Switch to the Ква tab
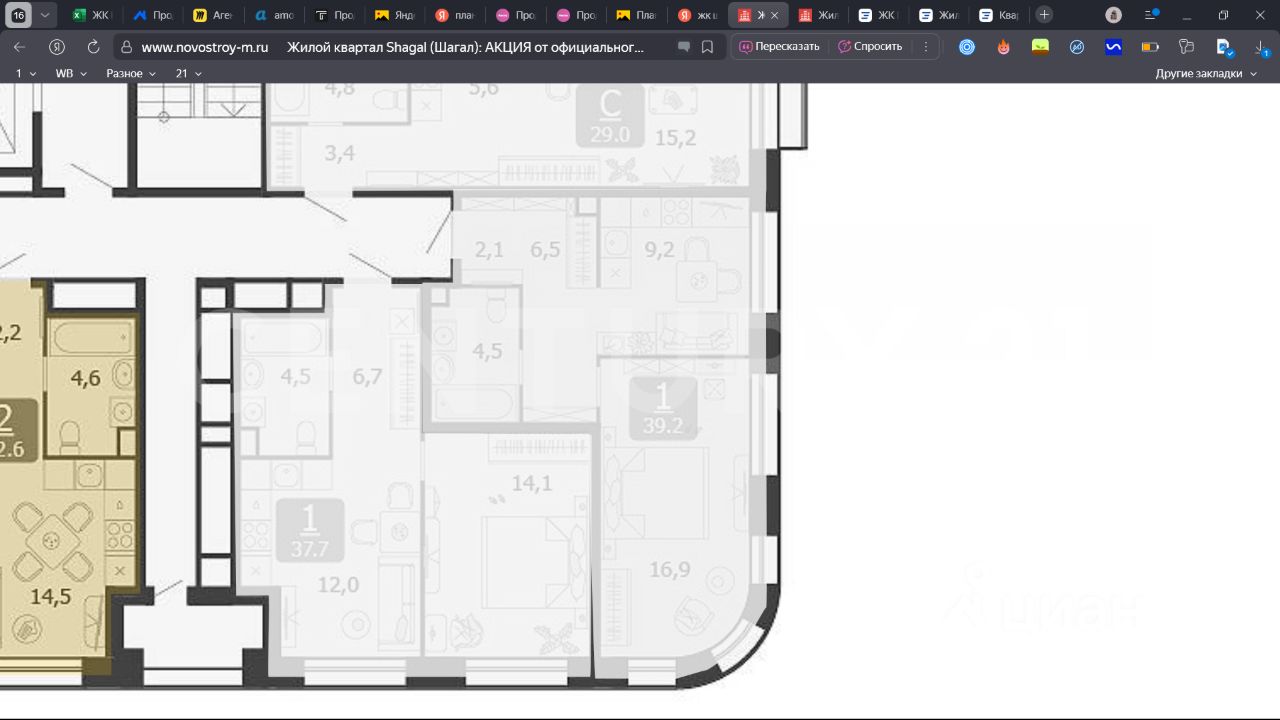1280x720 pixels. click(999, 15)
